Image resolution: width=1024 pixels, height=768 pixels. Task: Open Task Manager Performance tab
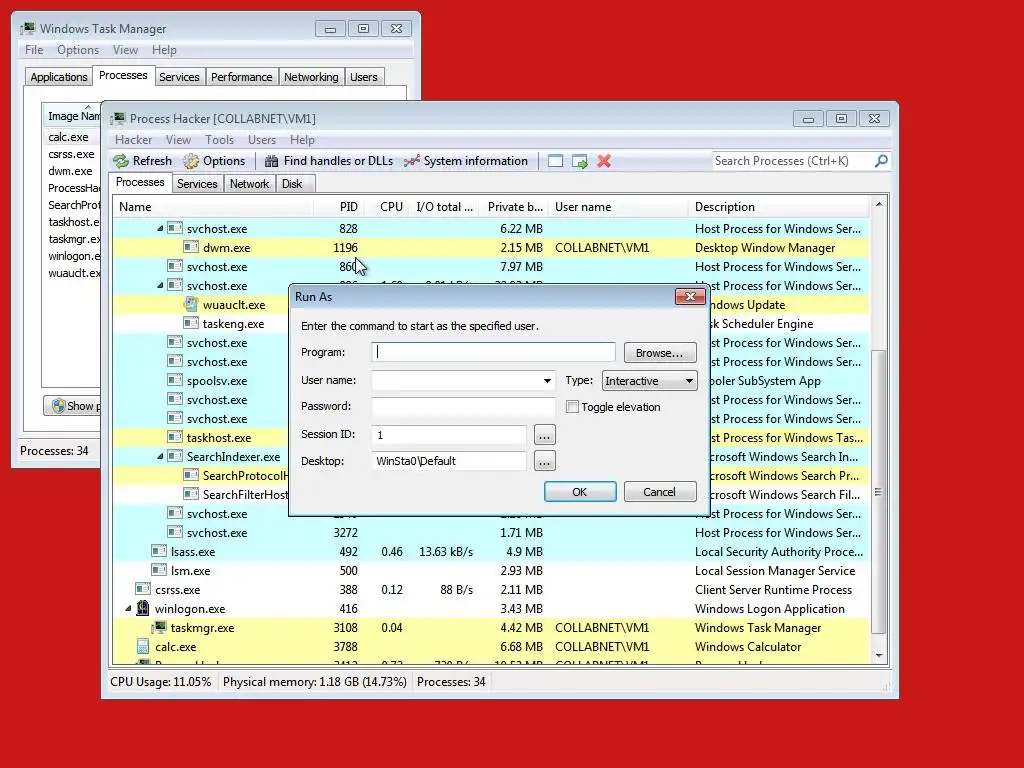(x=242, y=77)
